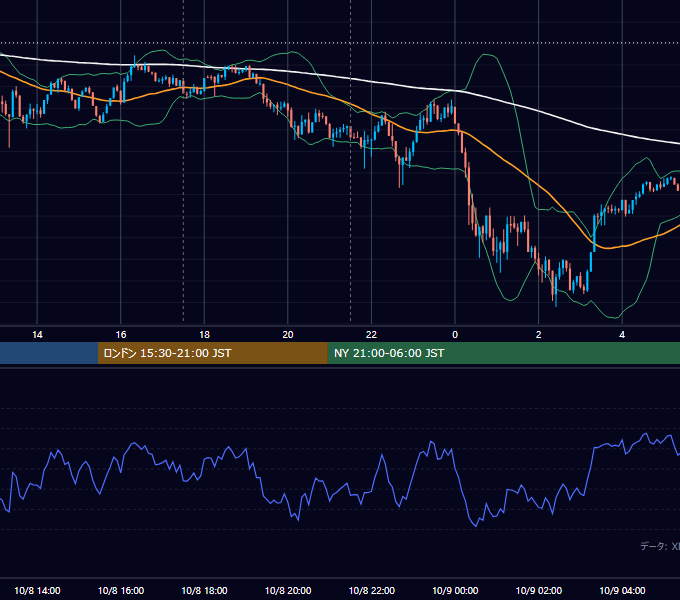Click time axis label 2 on price chart
Image resolution: width=680 pixels, height=600 pixels.
538,335
